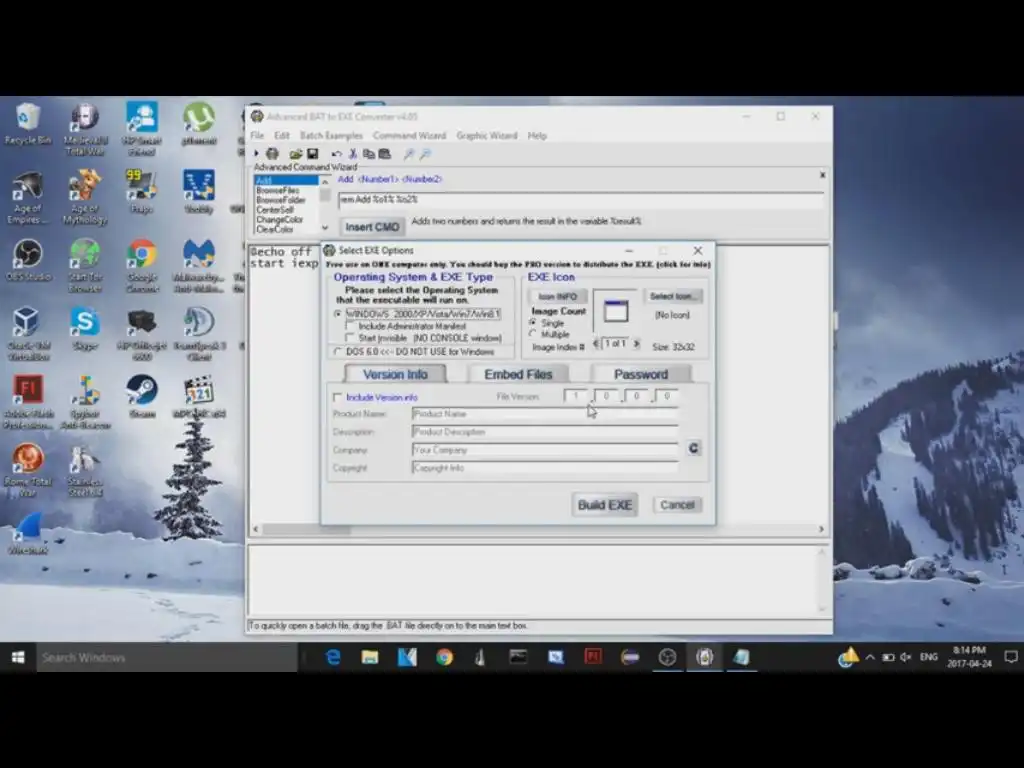
Task: Select Age of Mythology desktop icon
Action: tap(85, 197)
